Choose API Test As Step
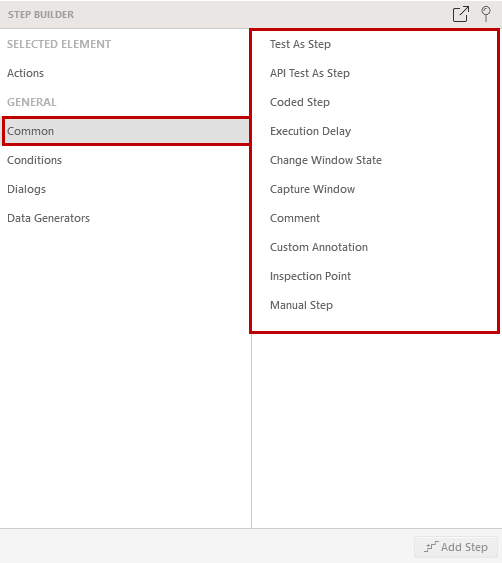Viewport: 502px width, 563px height. [310, 73]
